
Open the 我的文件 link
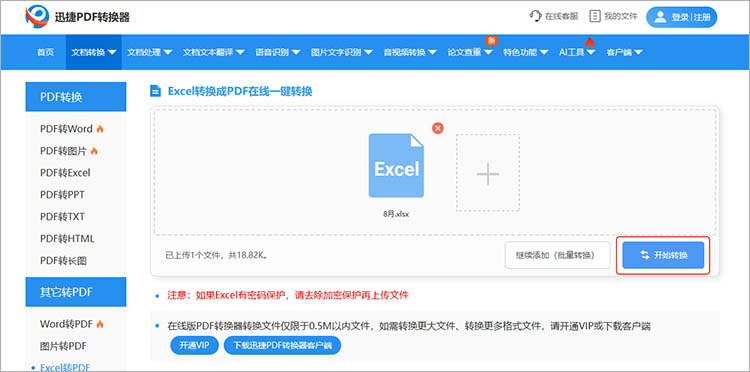613,16
